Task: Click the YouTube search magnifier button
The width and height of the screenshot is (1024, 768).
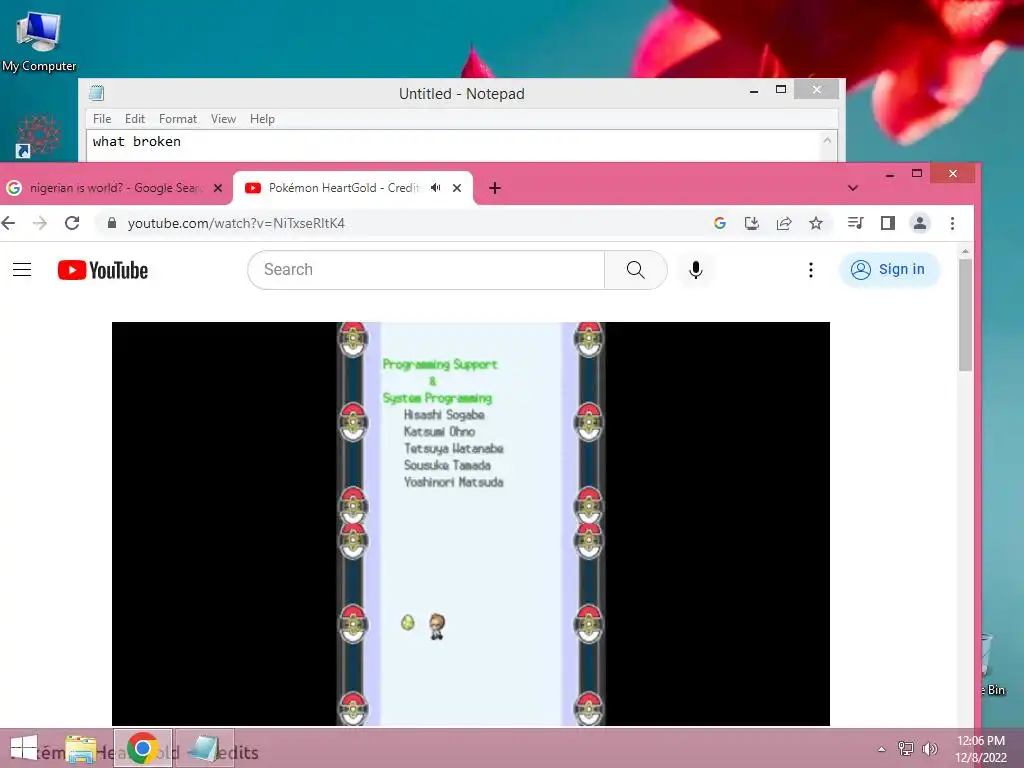Action: (635, 270)
